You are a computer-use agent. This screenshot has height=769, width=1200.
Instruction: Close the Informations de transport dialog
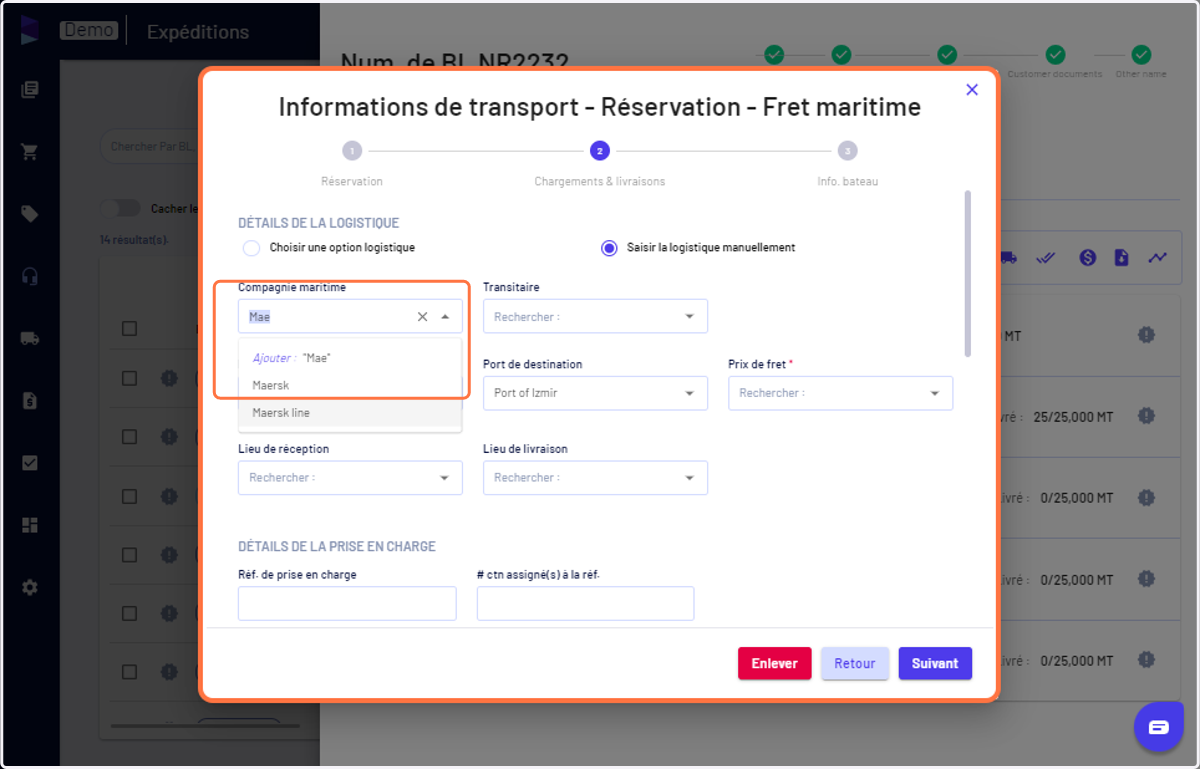tap(972, 90)
